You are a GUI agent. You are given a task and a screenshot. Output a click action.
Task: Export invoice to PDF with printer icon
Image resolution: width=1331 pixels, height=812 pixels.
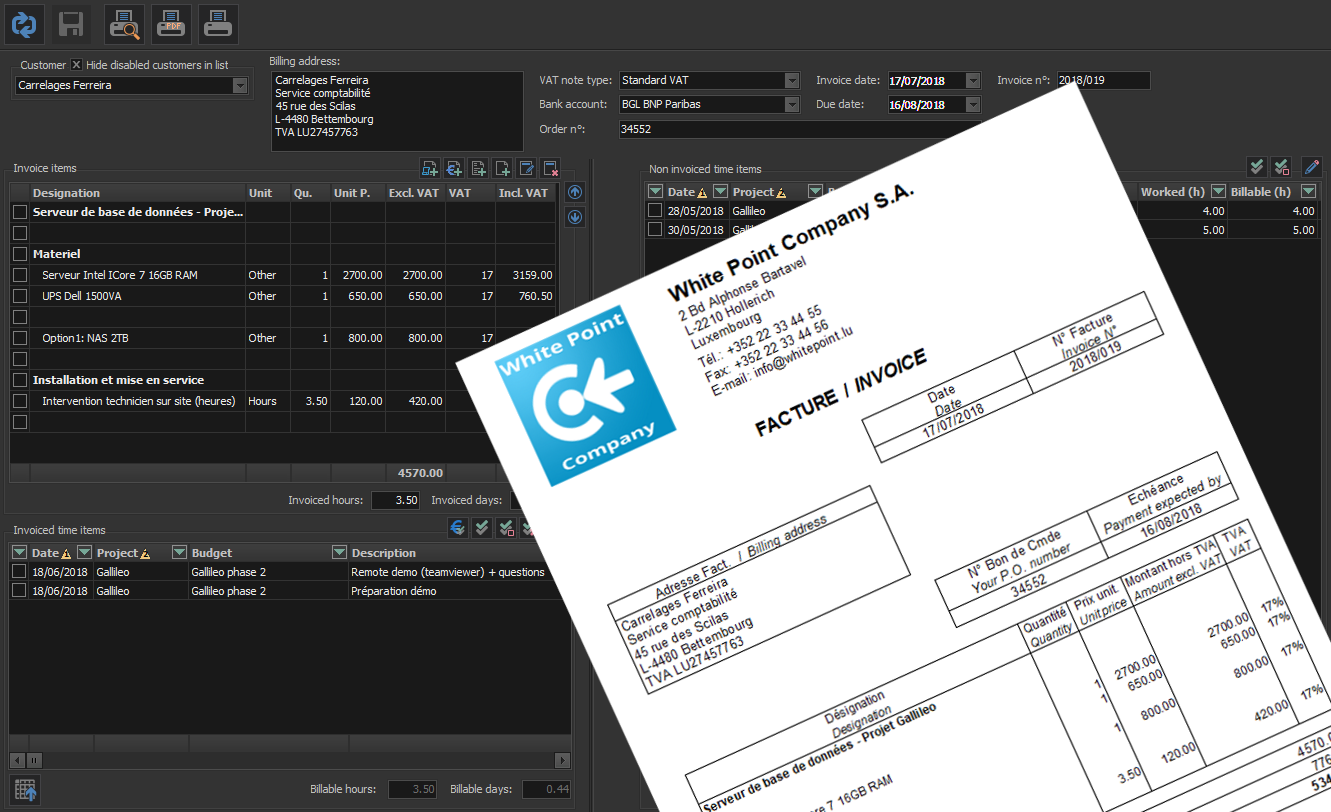click(x=171, y=24)
